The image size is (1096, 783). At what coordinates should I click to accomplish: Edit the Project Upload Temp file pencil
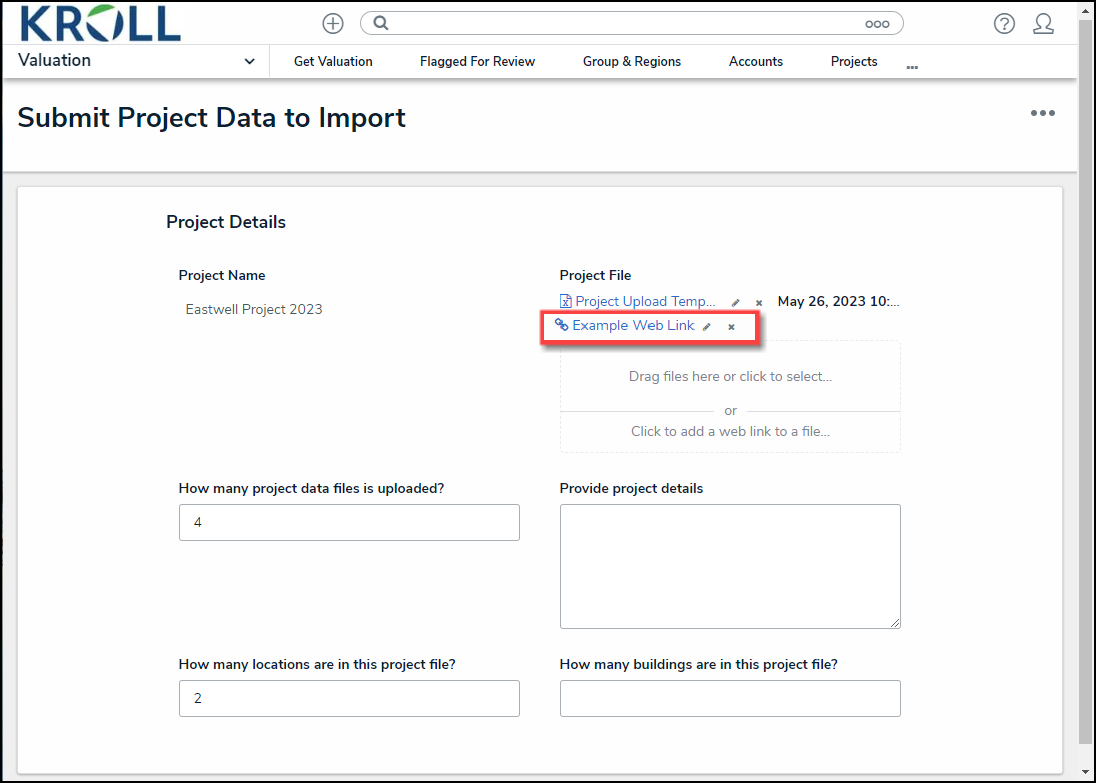(735, 303)
